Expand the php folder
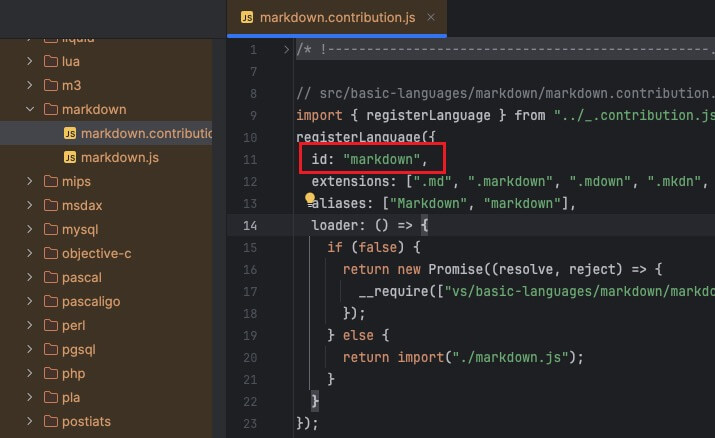The height and width of the screenshot is (438, 715). tap(30, 373)
